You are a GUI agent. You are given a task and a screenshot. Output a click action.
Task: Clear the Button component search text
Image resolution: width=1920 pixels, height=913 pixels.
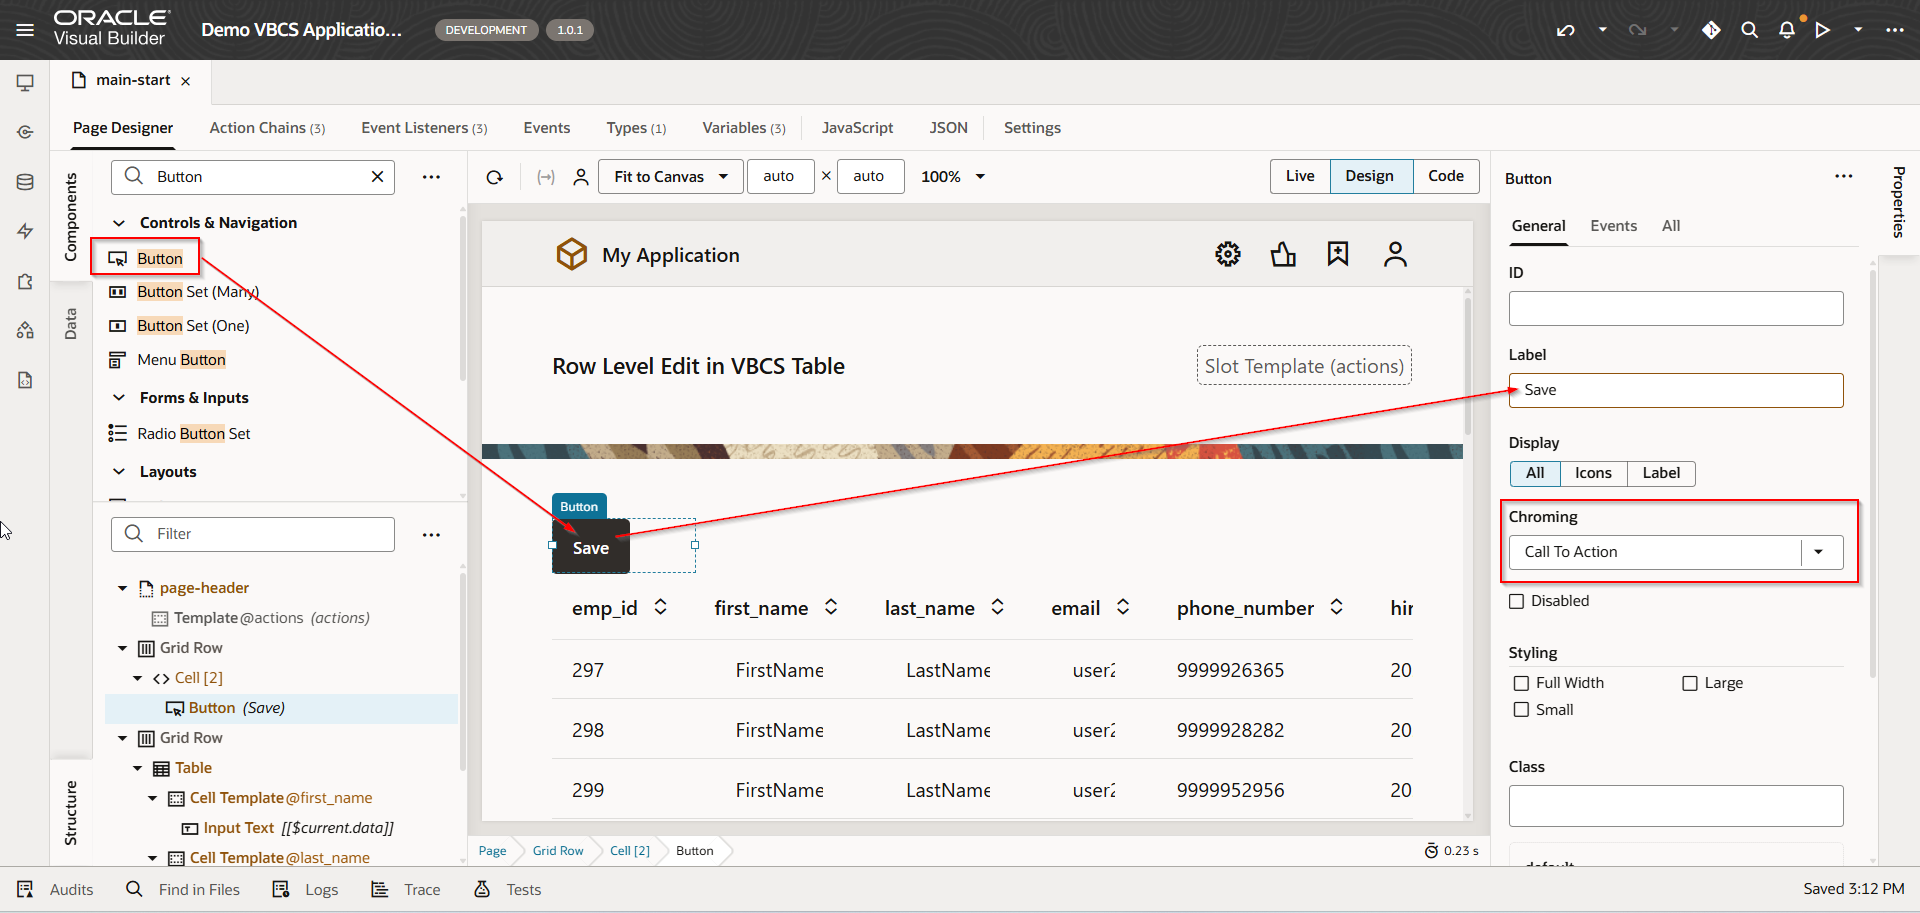pos(377,177)
